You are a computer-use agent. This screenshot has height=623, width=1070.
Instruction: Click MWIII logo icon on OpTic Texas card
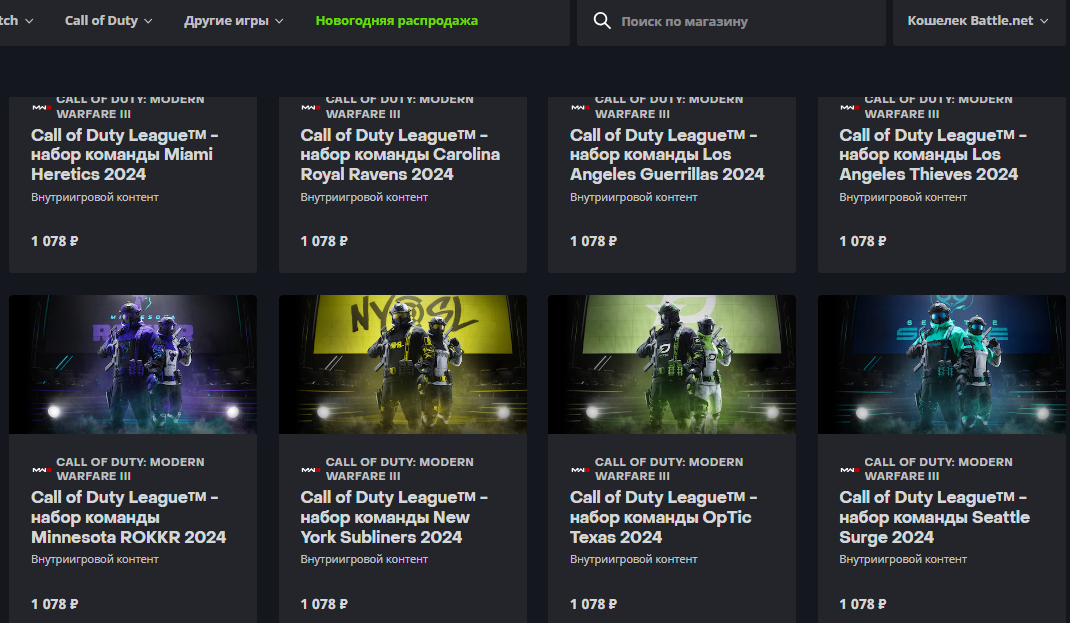(581, 469)
